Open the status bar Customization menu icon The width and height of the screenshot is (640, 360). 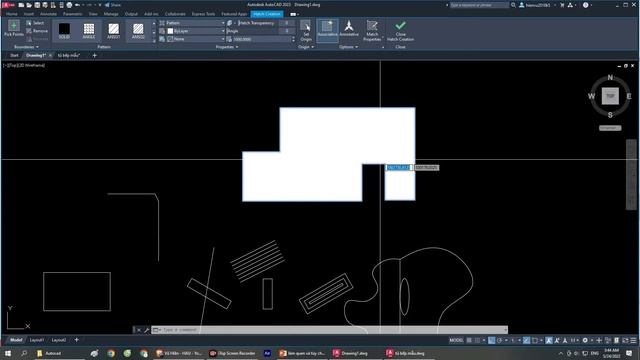(x=633, y=340)
